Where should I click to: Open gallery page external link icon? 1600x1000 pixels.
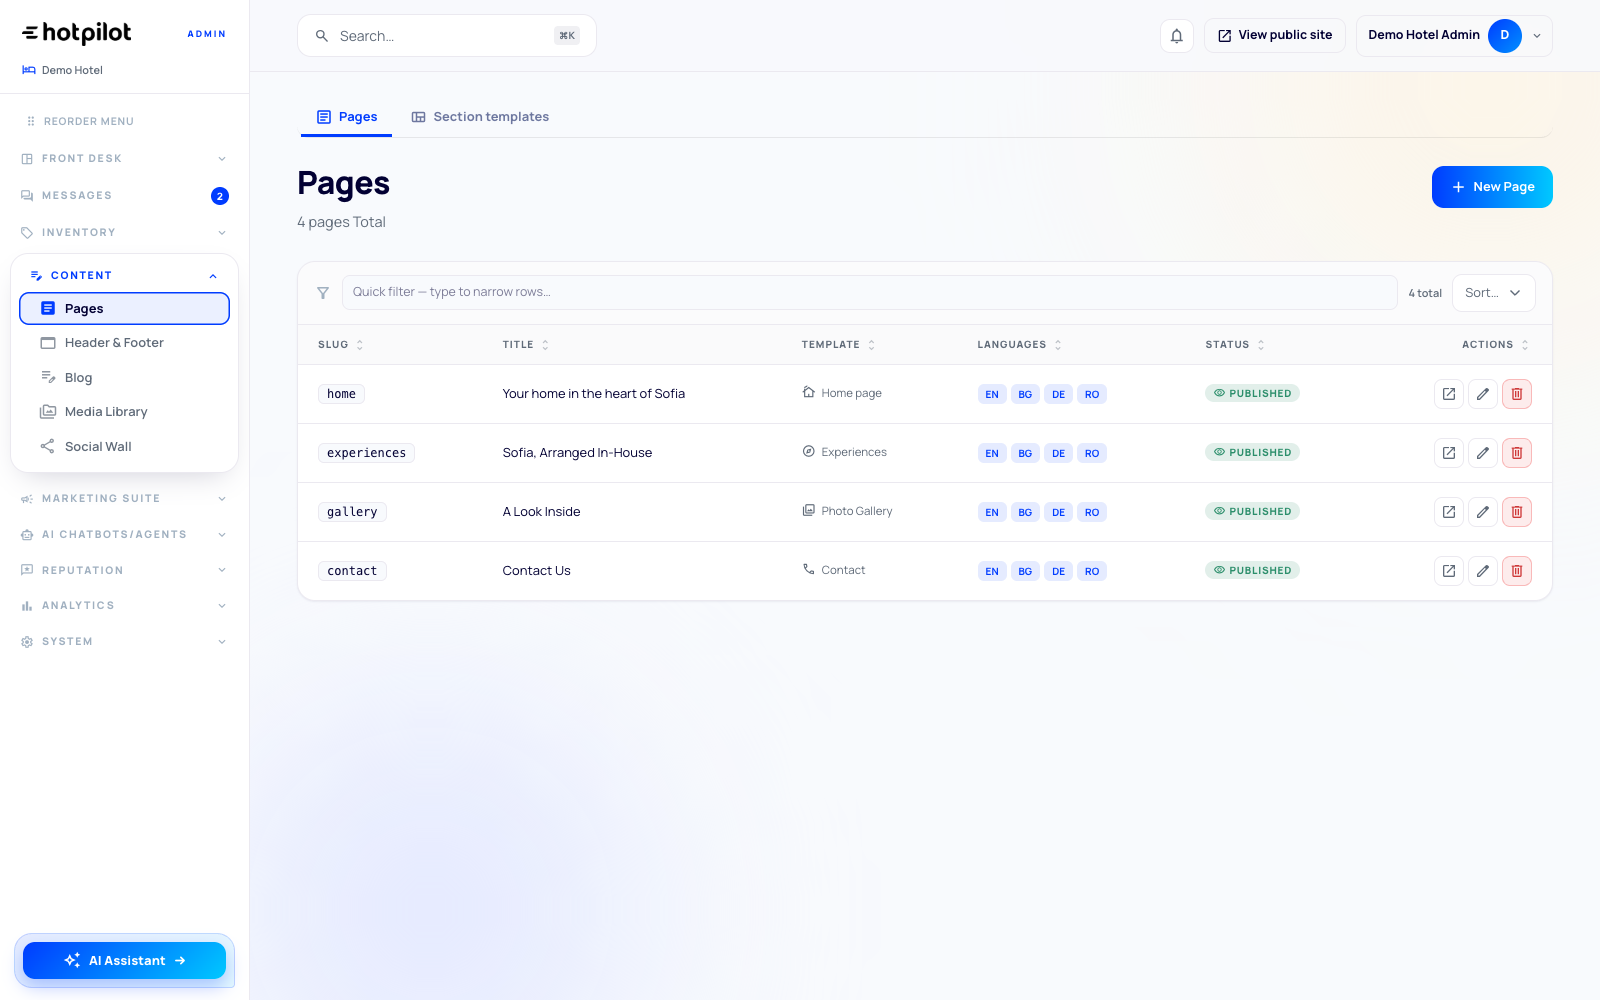pyautogui.click(x=1449, y=512)
